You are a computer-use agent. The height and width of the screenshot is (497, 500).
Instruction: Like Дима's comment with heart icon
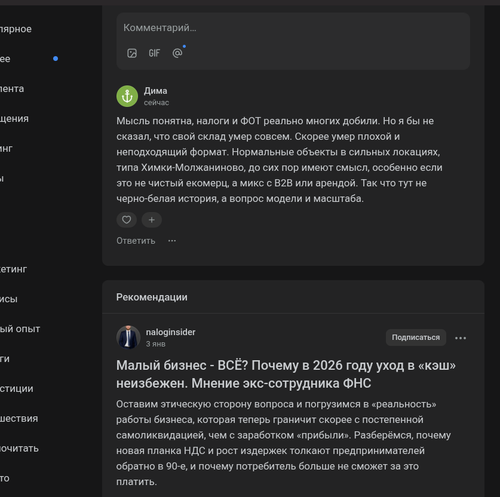[126, 220]
